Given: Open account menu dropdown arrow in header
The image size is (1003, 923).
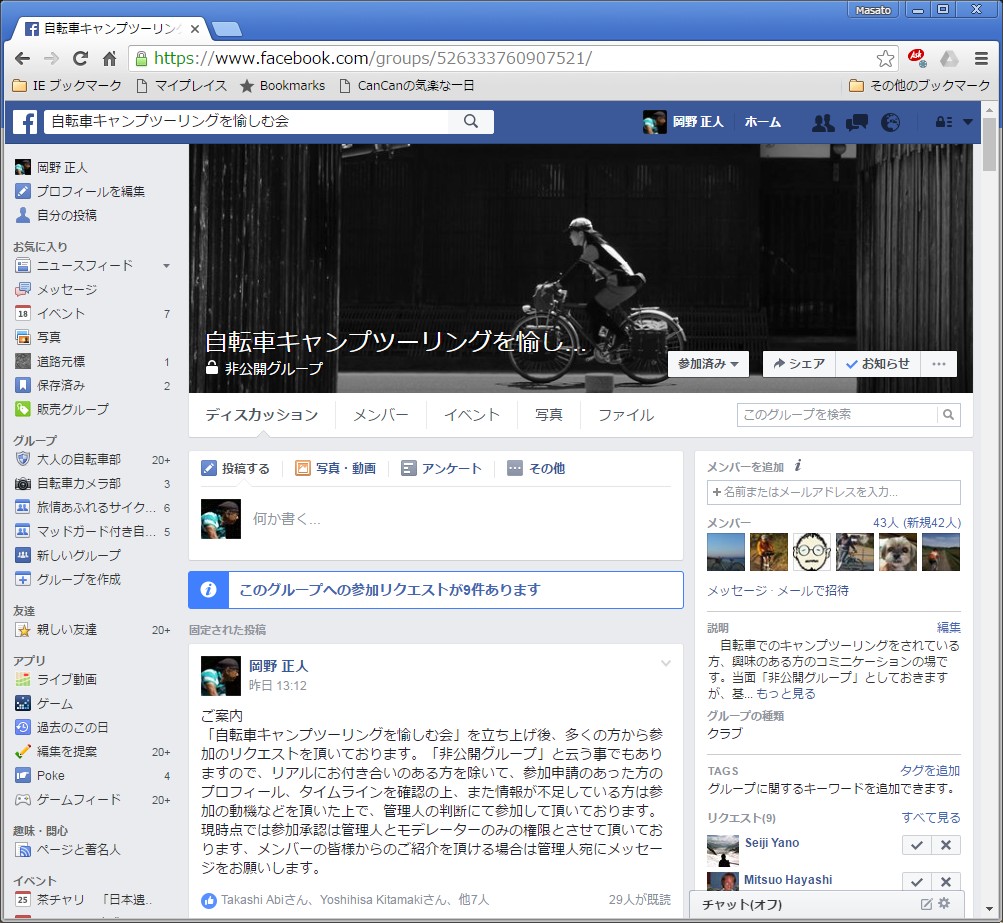Looking at the screenshot, I should click(967, 122).
